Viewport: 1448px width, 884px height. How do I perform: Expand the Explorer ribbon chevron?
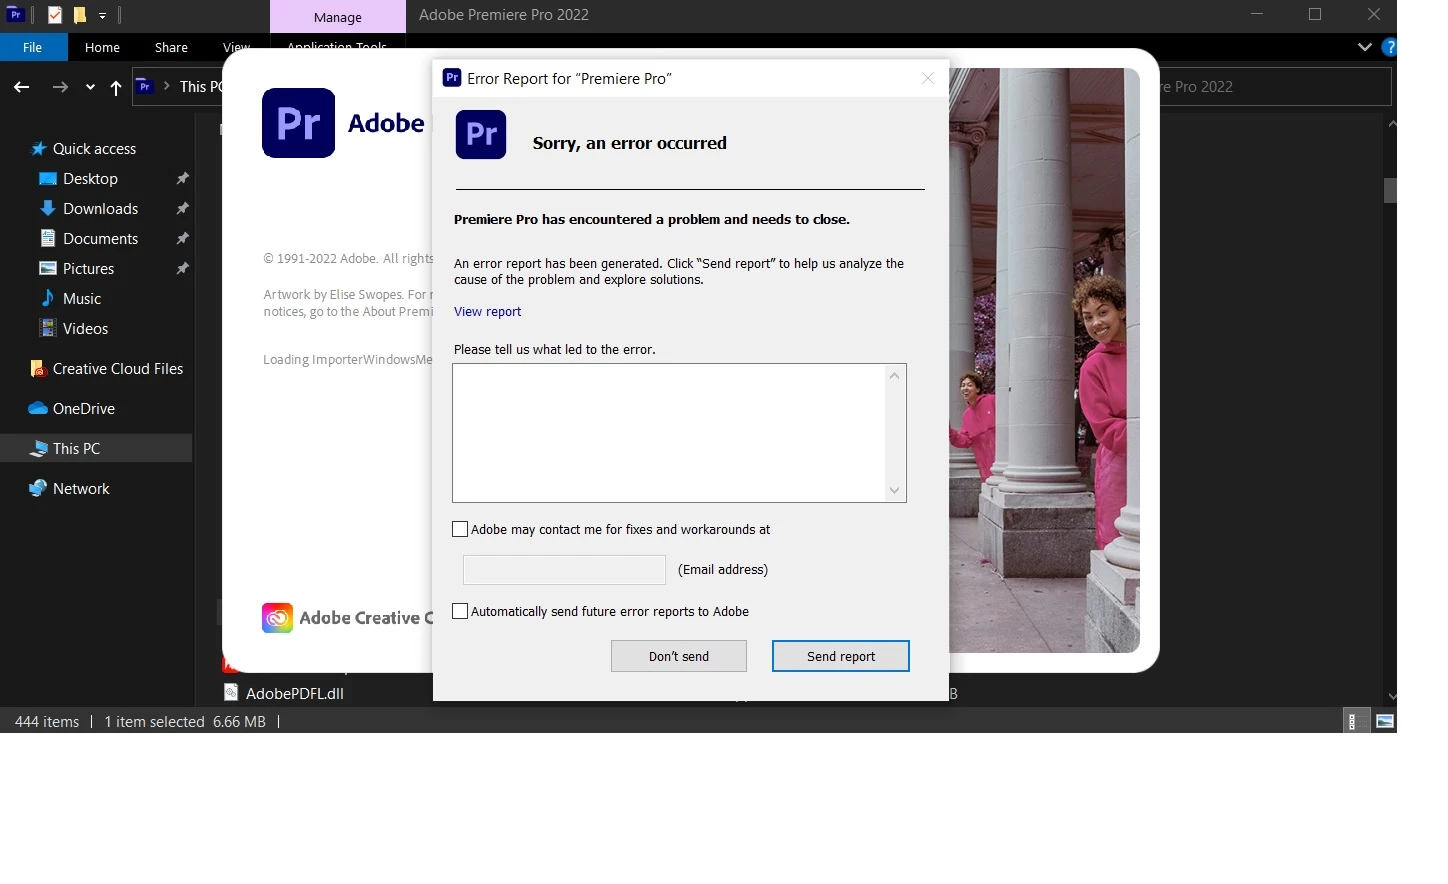click(x=1364, y=47)
